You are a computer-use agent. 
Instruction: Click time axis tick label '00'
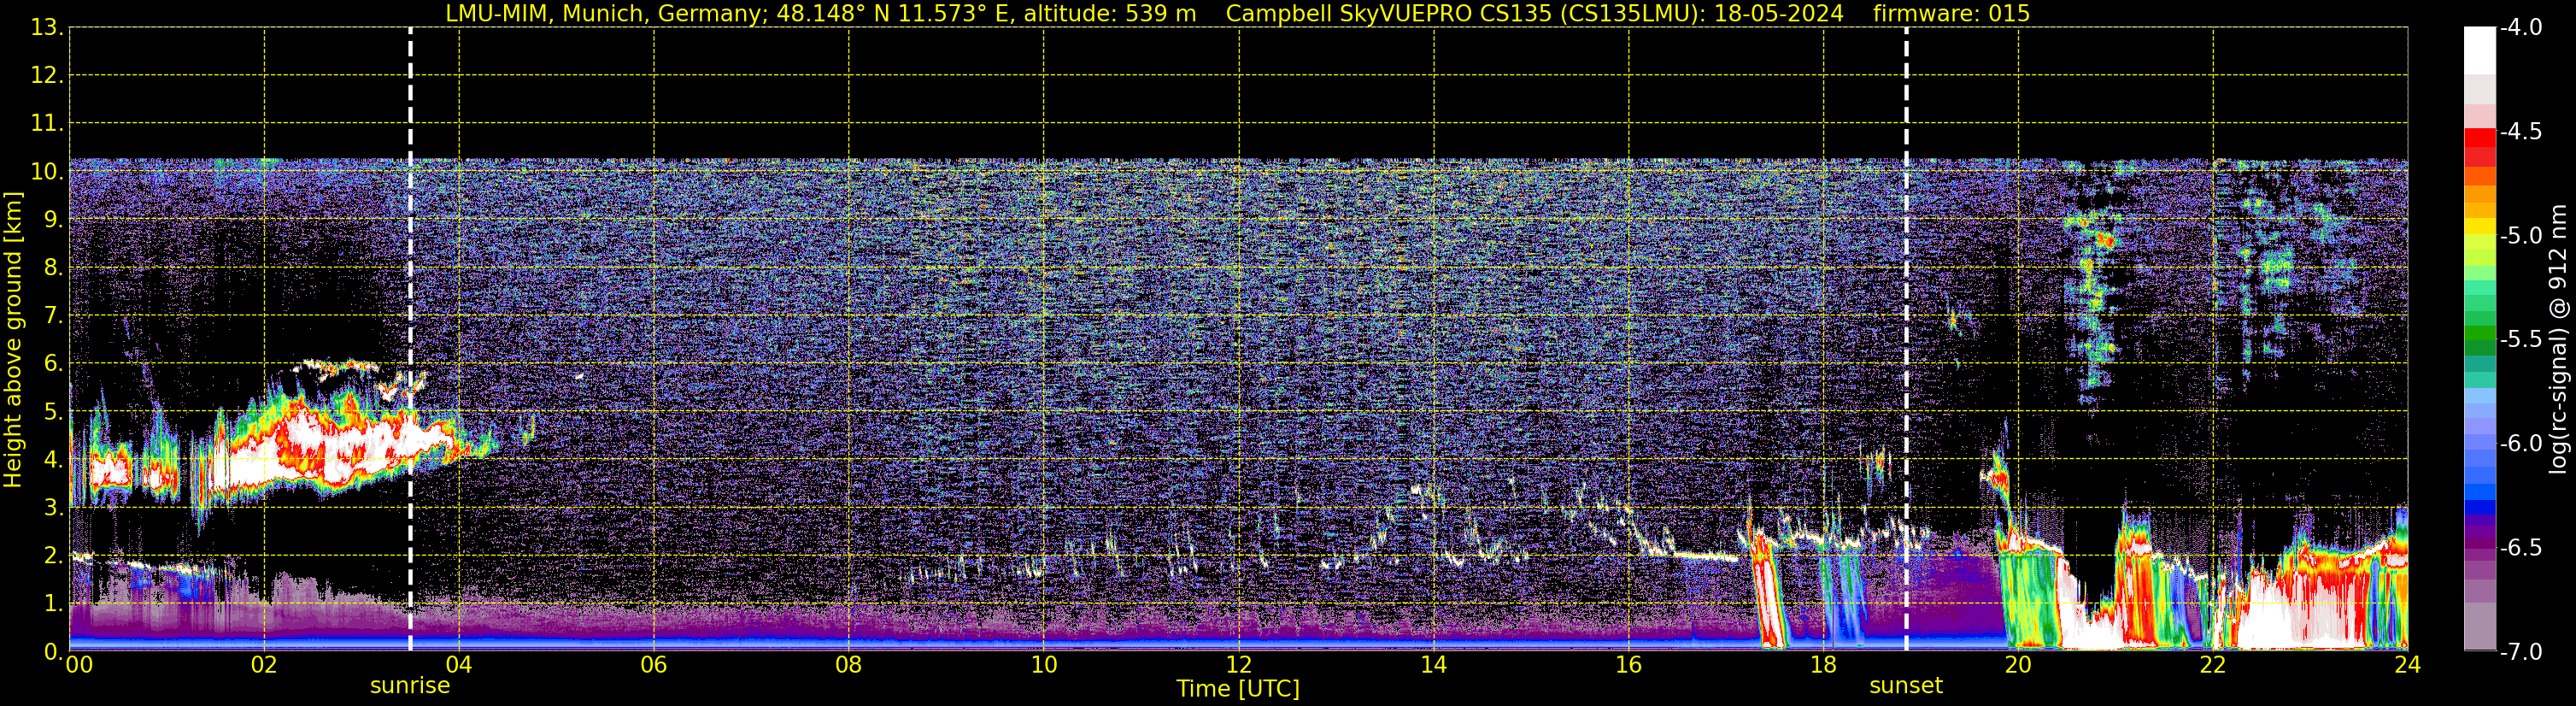coord(79,665)
